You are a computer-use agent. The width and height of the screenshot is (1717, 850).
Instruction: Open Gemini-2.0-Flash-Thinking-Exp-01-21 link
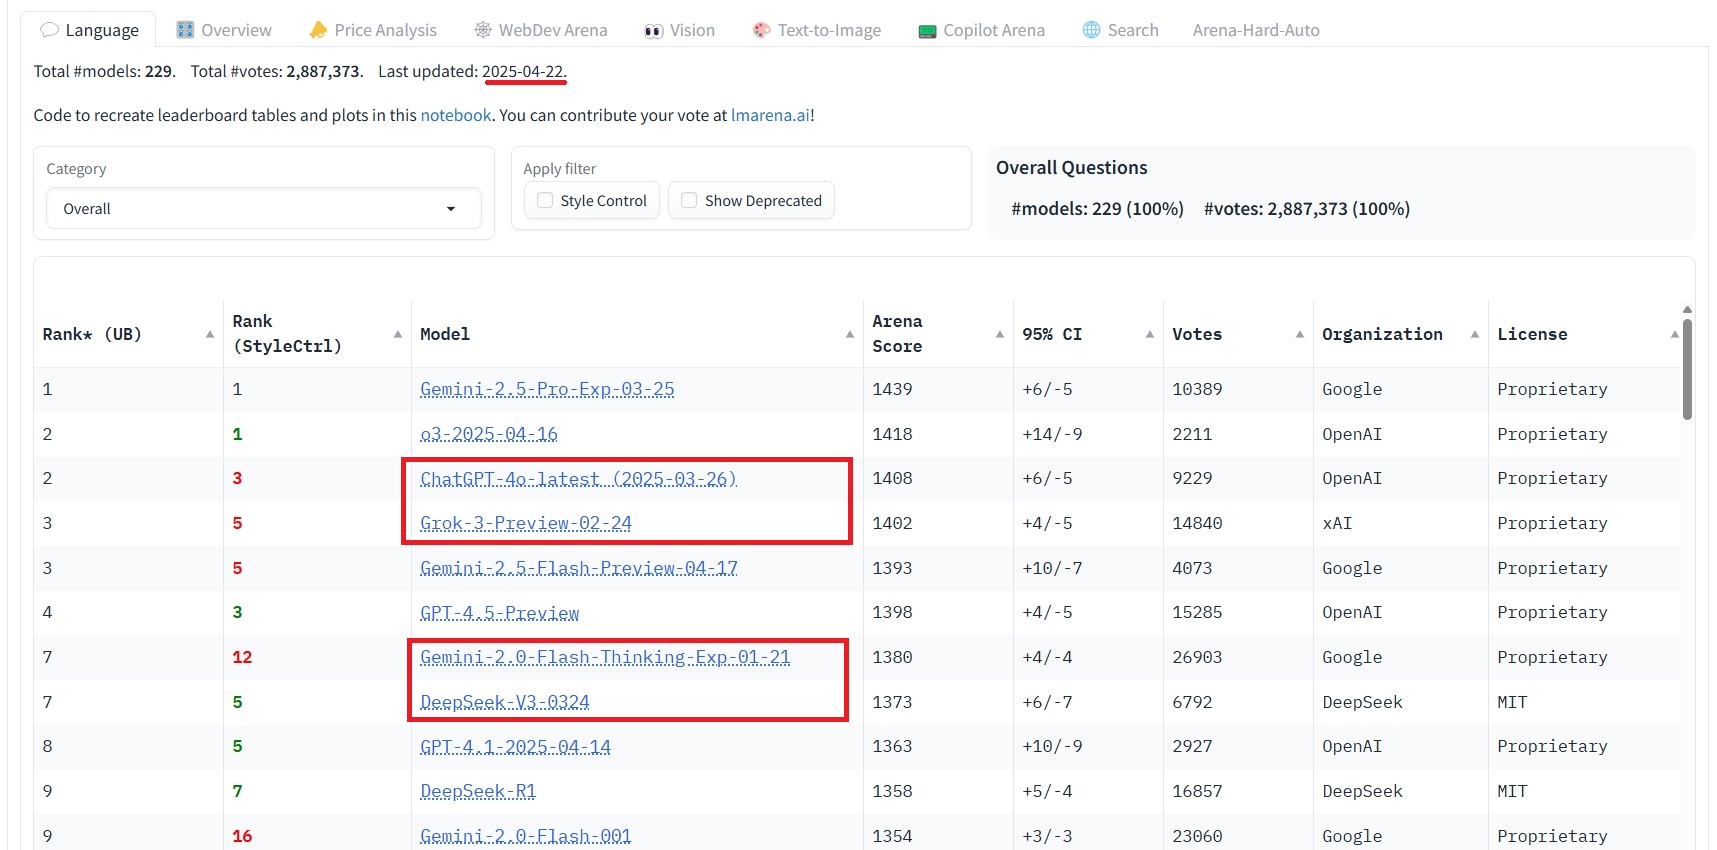605,657
